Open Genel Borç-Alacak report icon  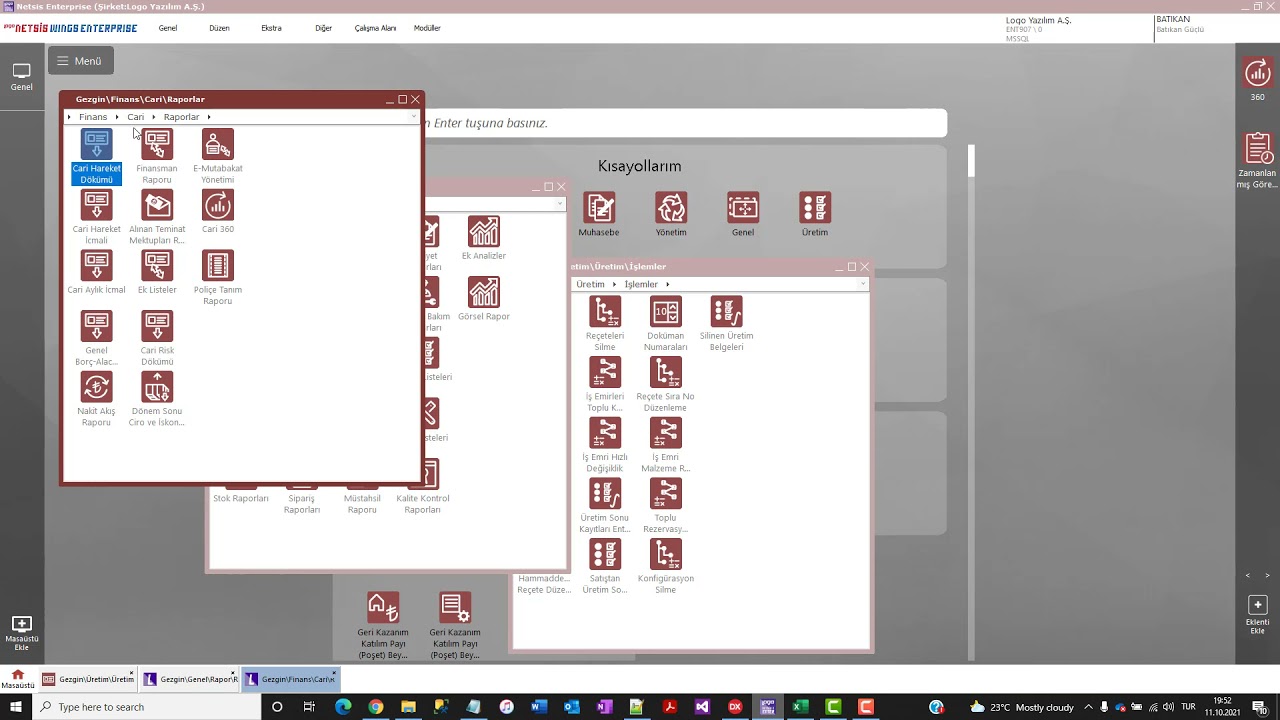pyautogui.click(x=96, y=326)
